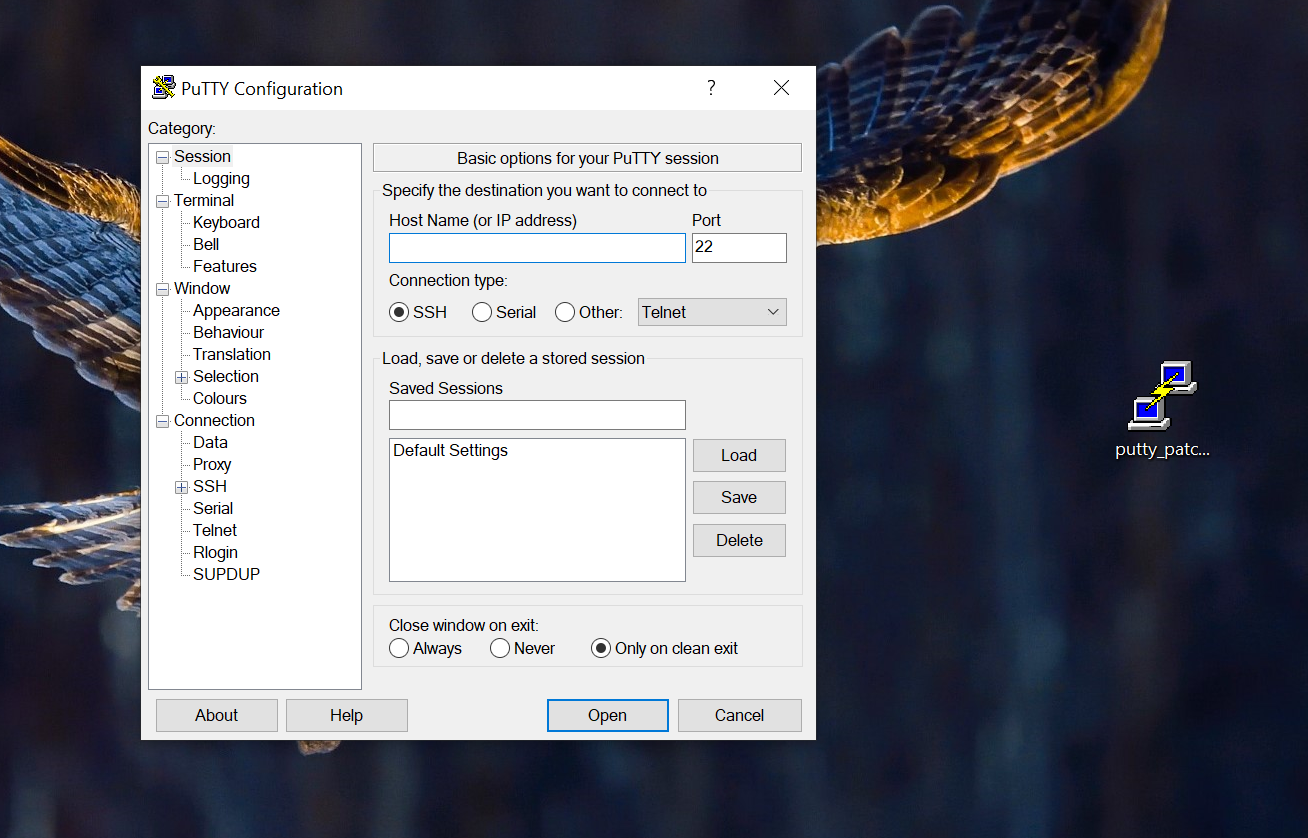Viewport: 1308px width, 838px height.
Task: Click the PuTTY icon in title bar
Action: click(163, 88)
